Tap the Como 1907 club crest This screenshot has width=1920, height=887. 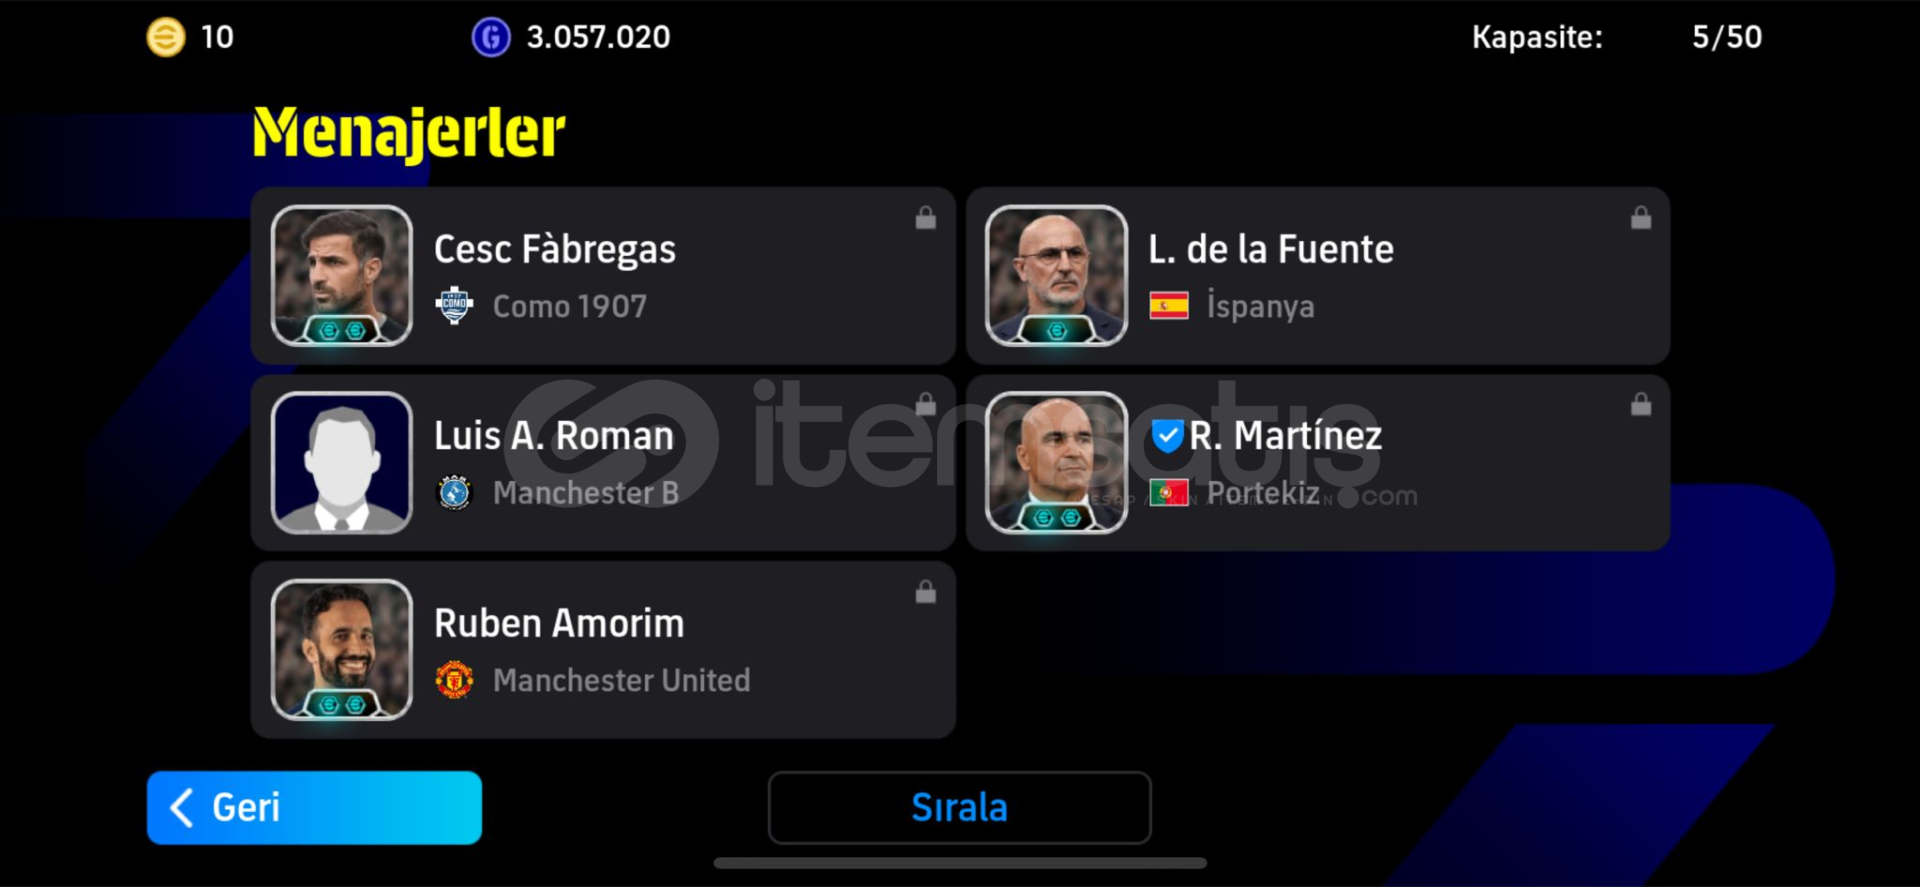[454, 306]
